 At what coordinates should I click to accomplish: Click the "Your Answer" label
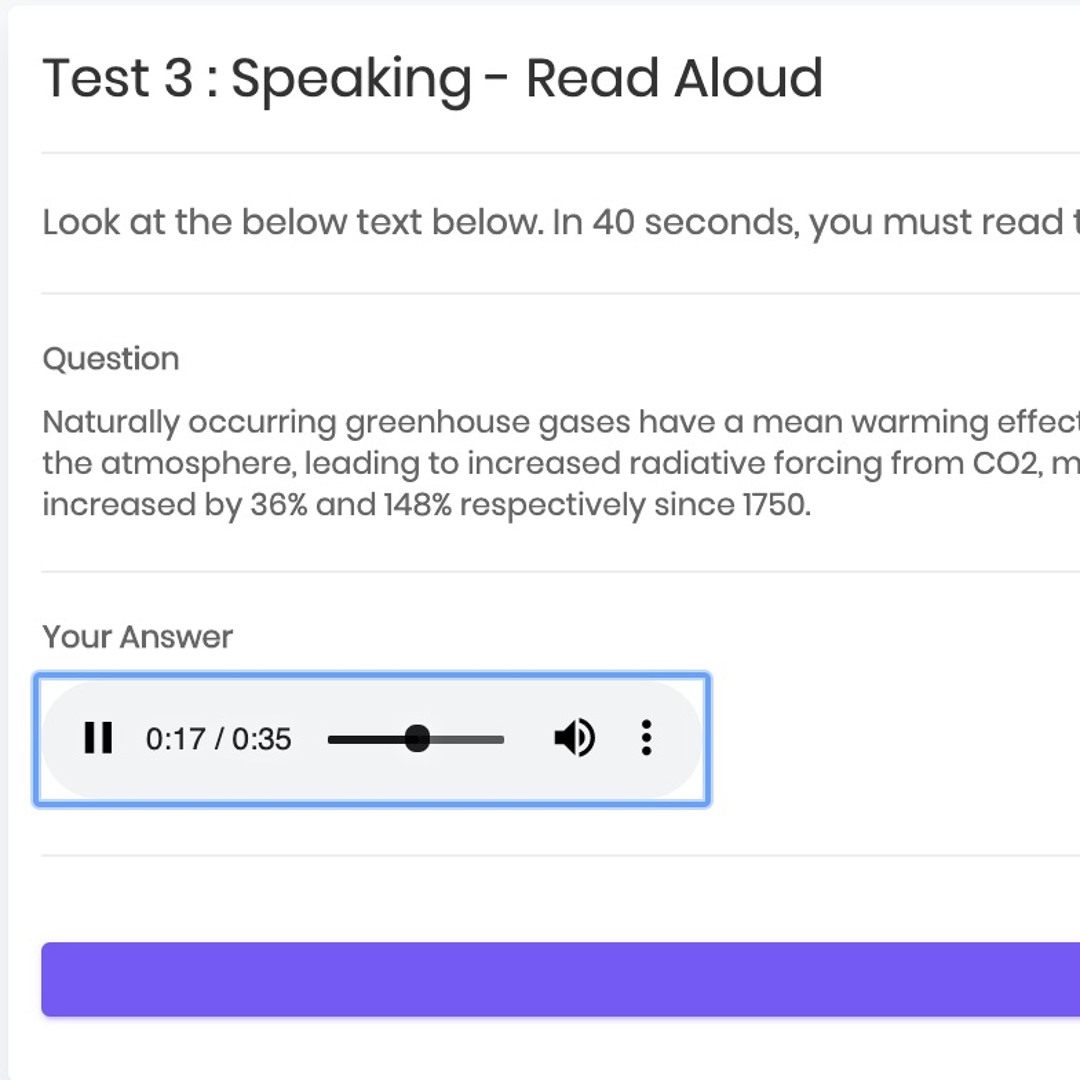(137, 637)
